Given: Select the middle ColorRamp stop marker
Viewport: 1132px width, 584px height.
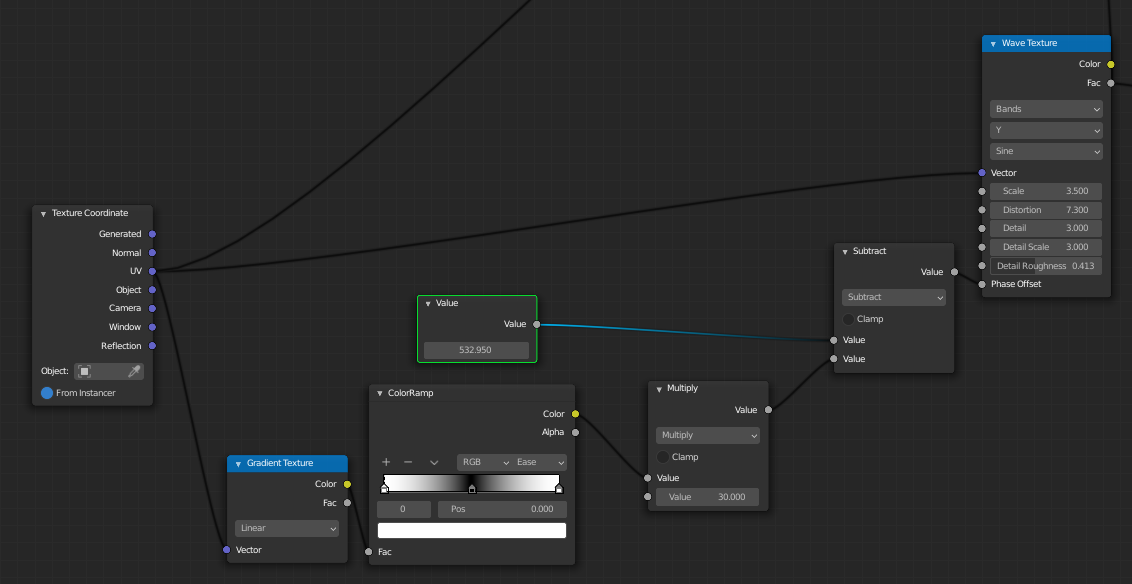Looking at the screenshot, I should tap(472, 489).
